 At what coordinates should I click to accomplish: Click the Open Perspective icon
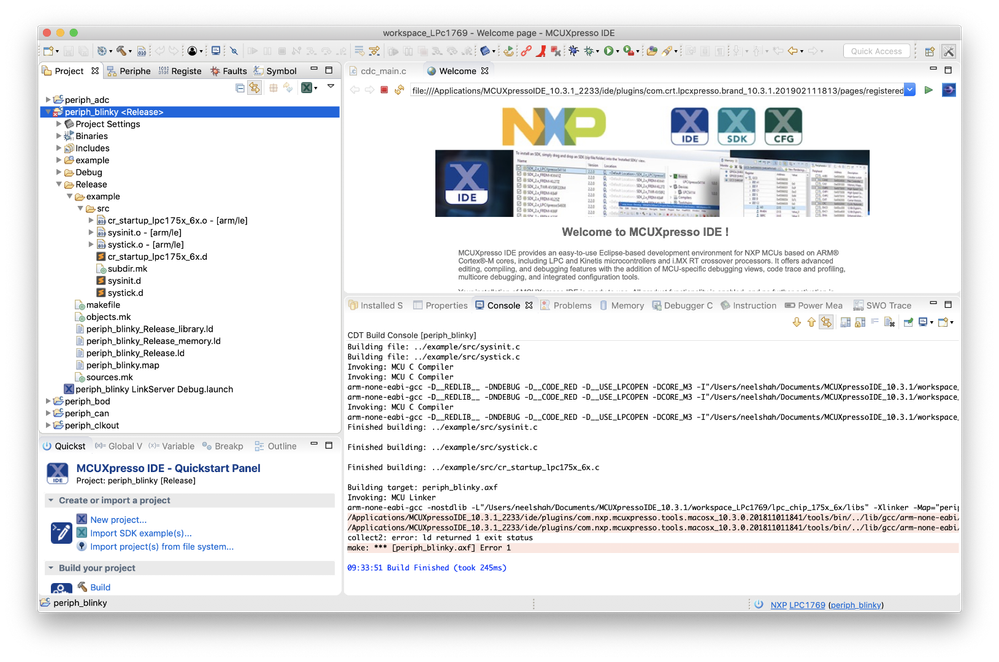click(x=930, y=52)
